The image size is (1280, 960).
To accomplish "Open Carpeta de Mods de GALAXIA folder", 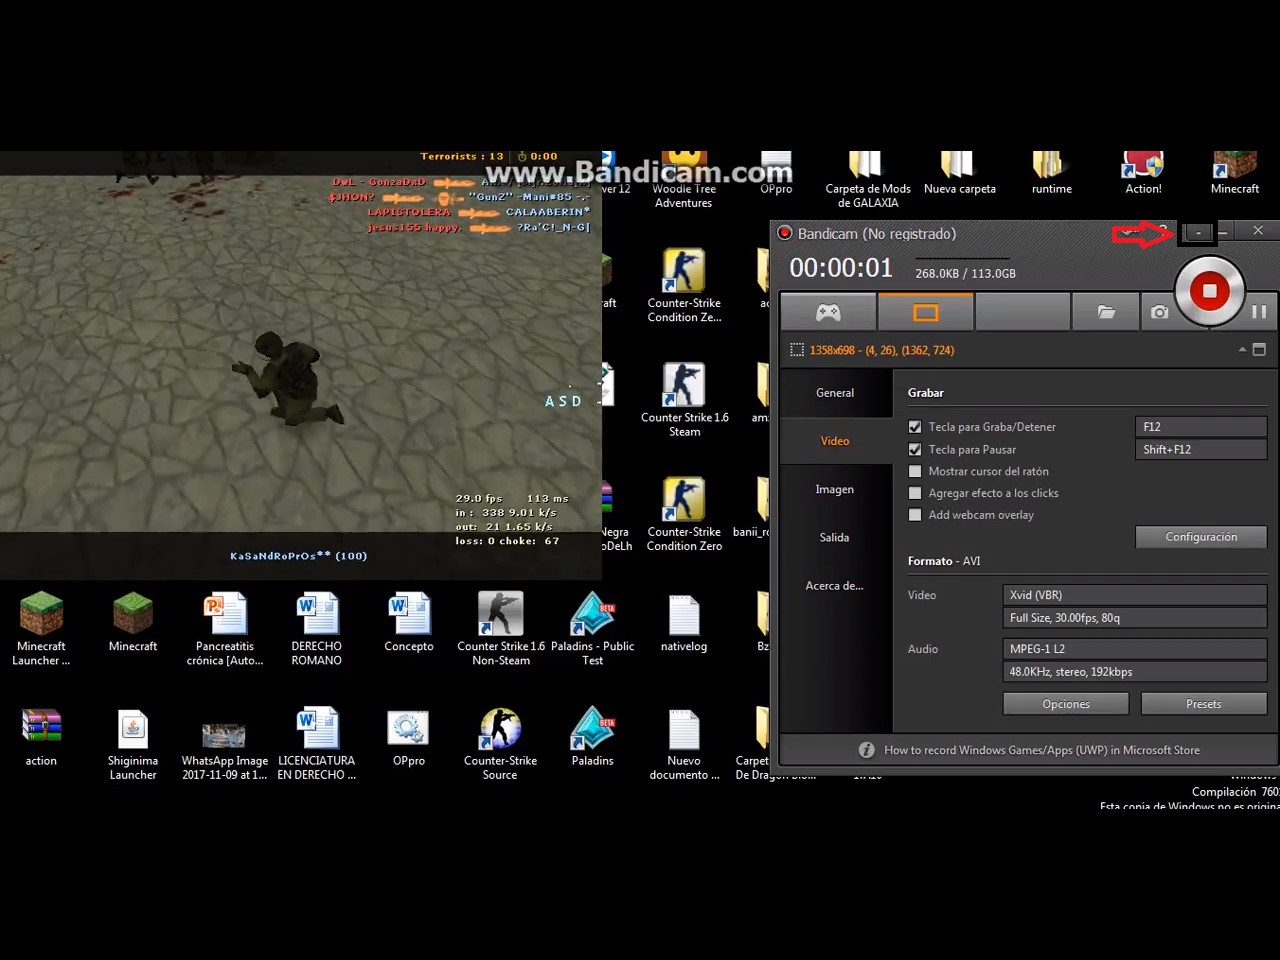I will coord(868,180).
